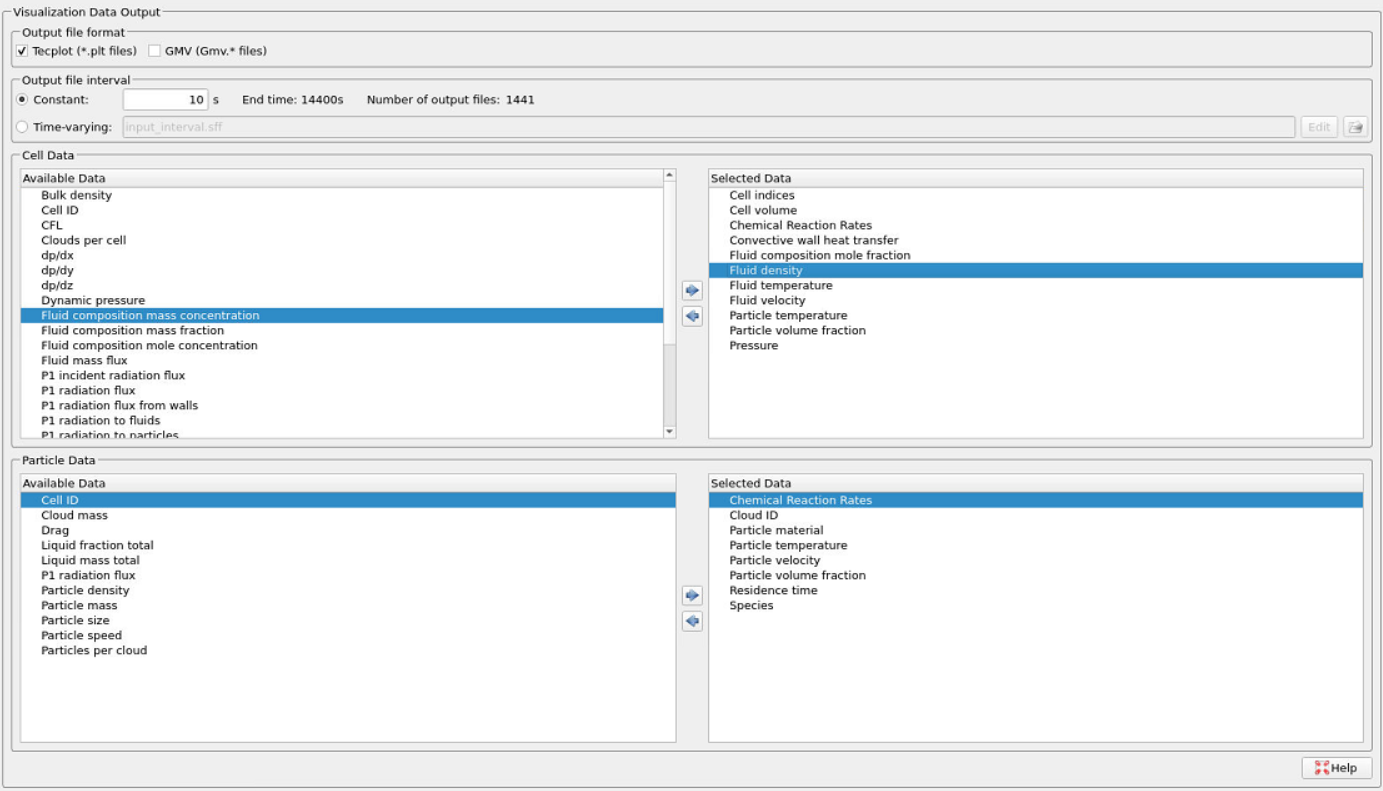This screenshot has height=791, width=1383.
Task: Select the Constant interval radio button
Action: click(22, 100)
